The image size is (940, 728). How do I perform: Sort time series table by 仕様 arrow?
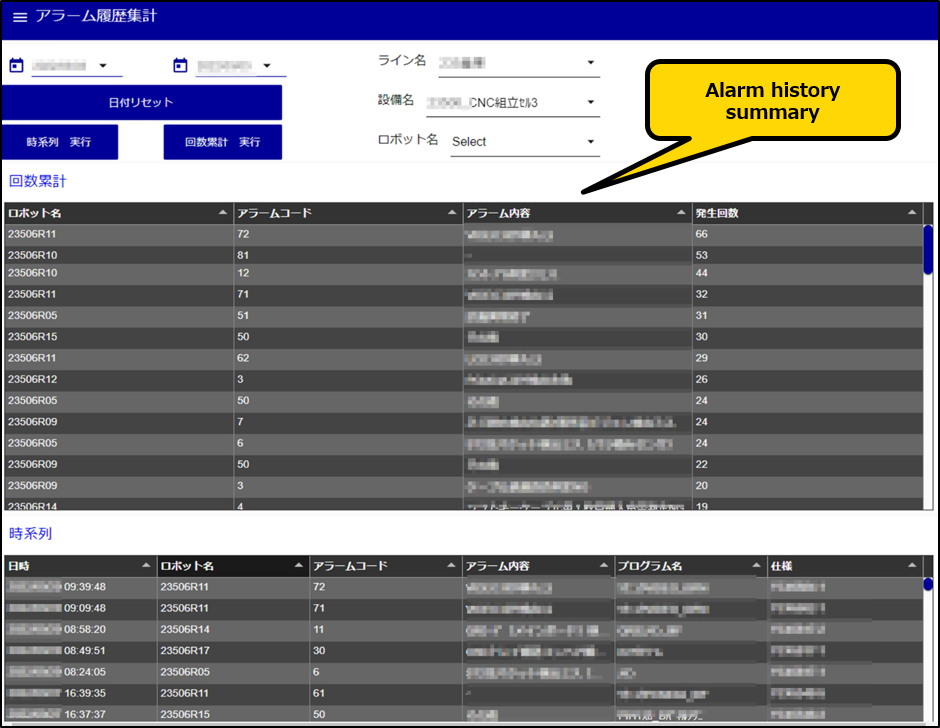point(911,566)
